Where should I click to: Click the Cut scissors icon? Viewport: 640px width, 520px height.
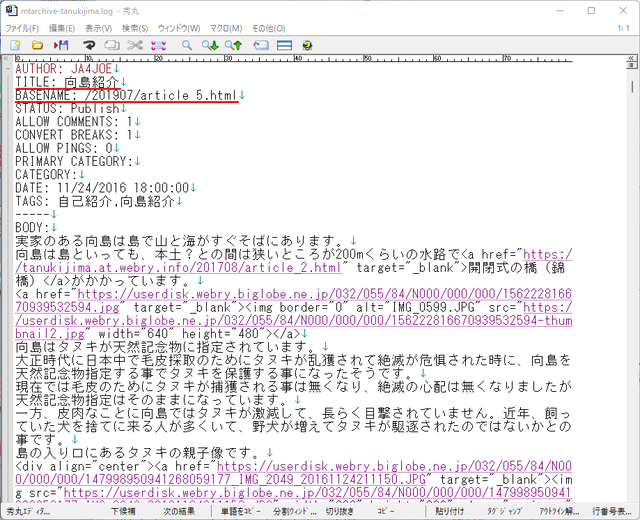(x=135, y=45)
